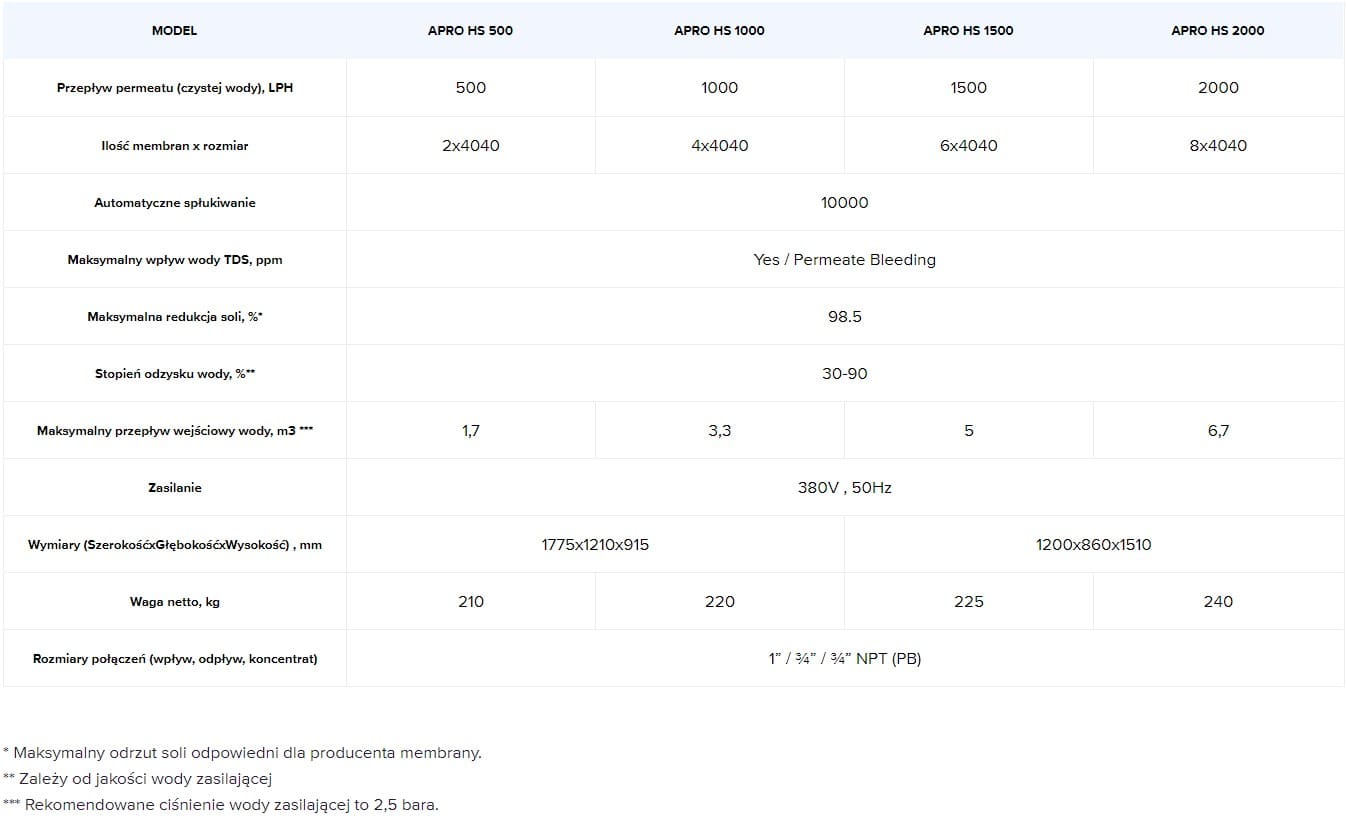1346x819 pixels.
Task: Click the Waga netto, kg row label
Action: pyautogui.click(x=175, y=602)
